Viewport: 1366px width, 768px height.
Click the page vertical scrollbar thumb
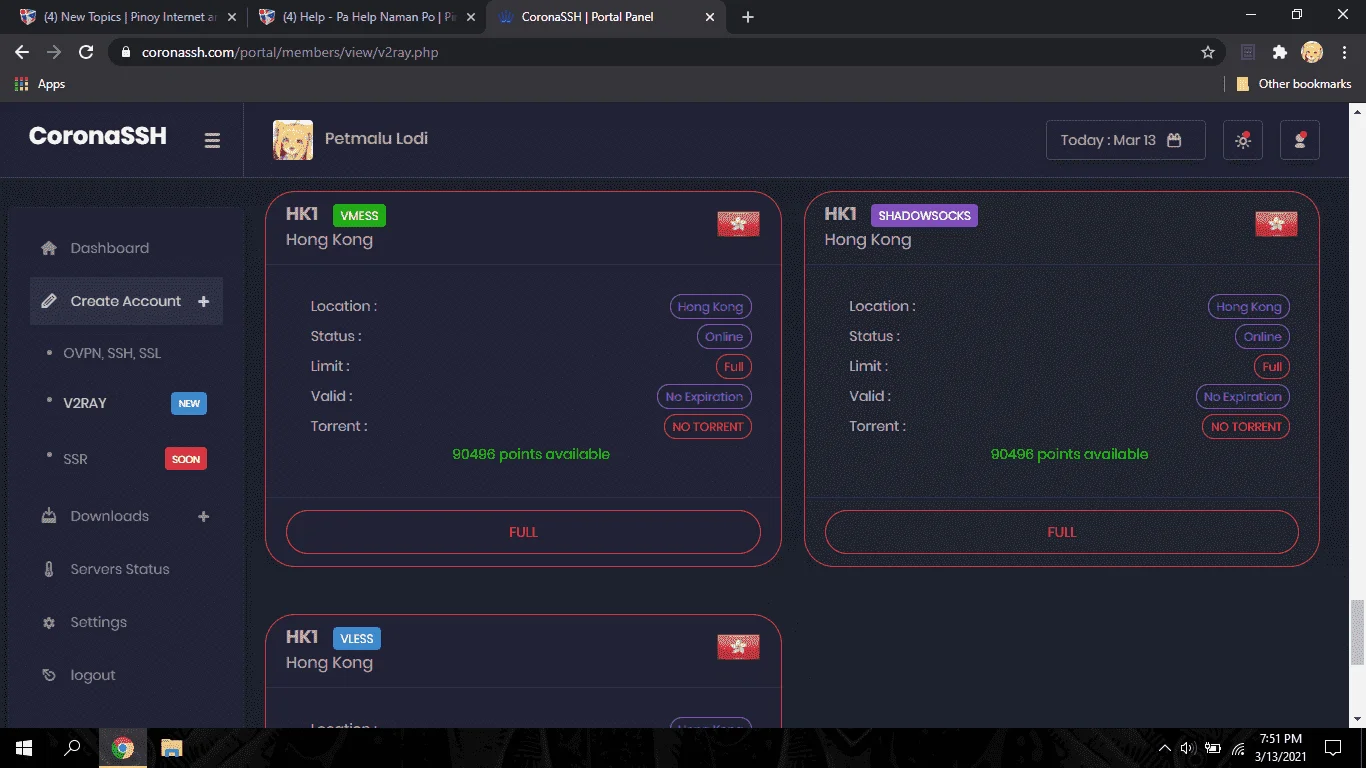[x=1357, y=632]
